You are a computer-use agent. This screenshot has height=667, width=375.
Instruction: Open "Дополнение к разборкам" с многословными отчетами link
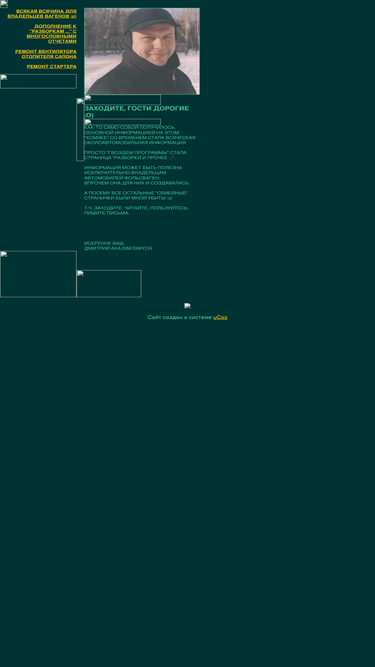(51, 34)
